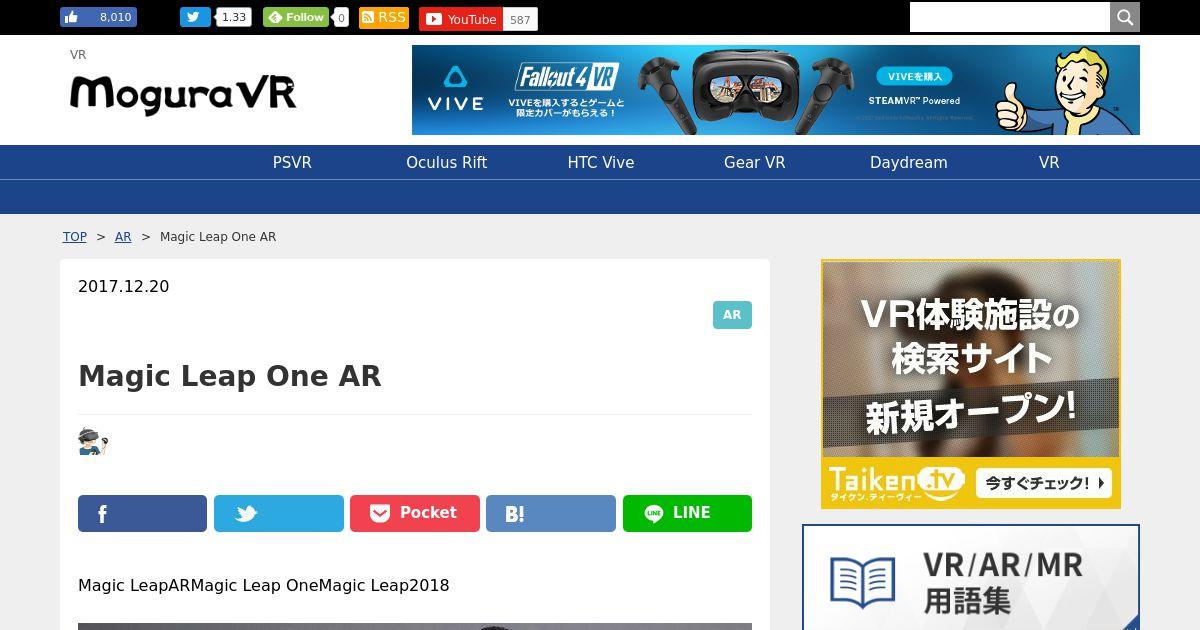Open the Fallout 4 VR Vive banner ad
This screenshot has height=630, width=1200.
[x=776, y=90]
